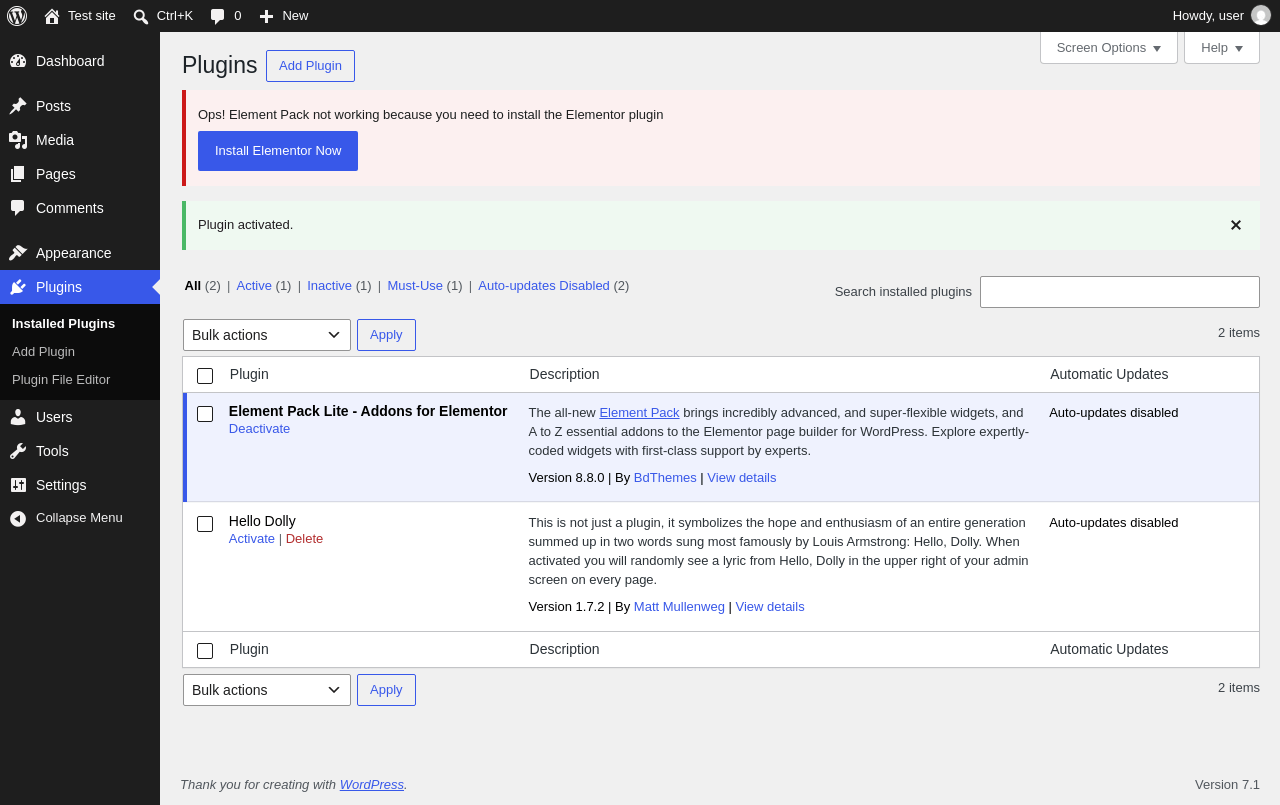Filter plugins by Inactive

pos(329,286)
